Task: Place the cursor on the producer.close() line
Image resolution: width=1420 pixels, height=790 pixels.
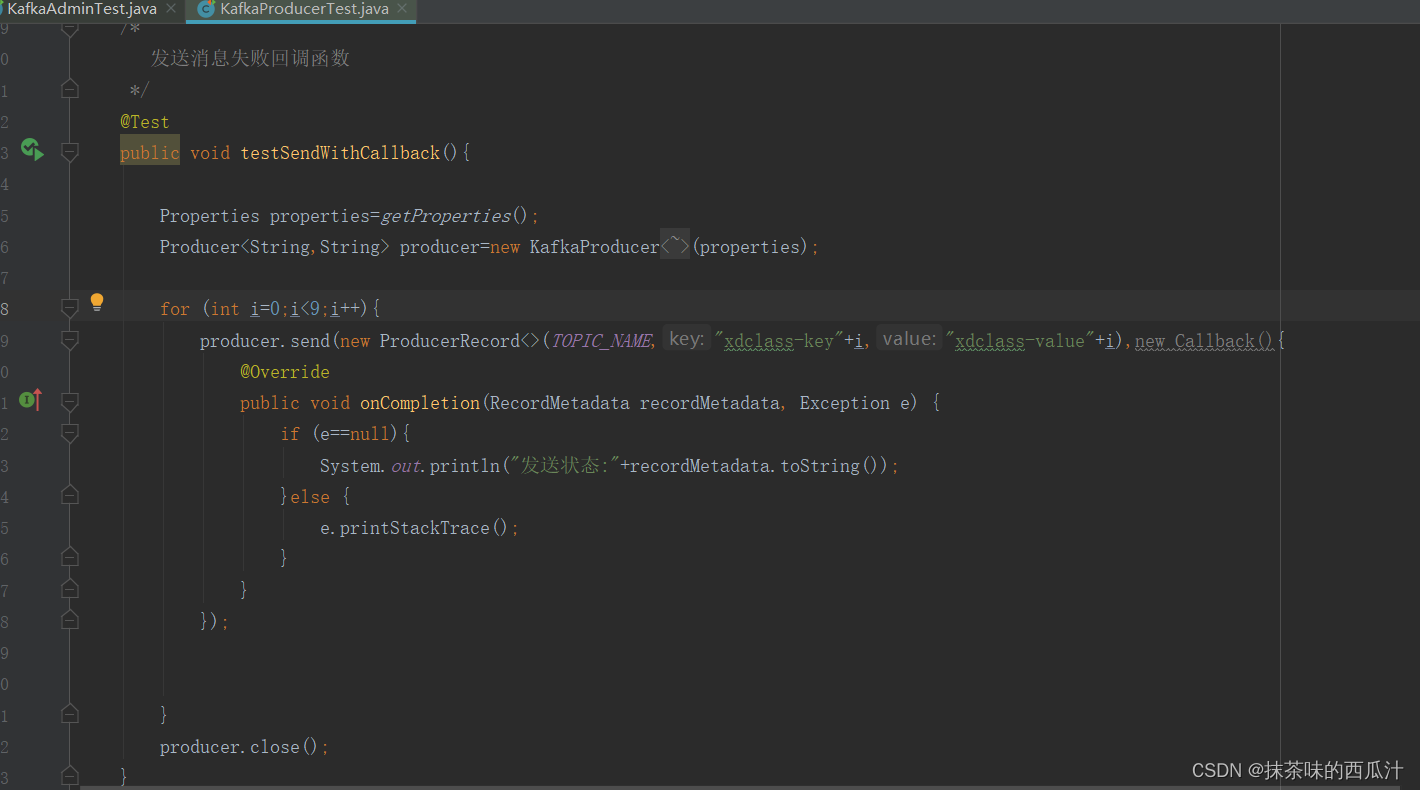Action: 243,747
